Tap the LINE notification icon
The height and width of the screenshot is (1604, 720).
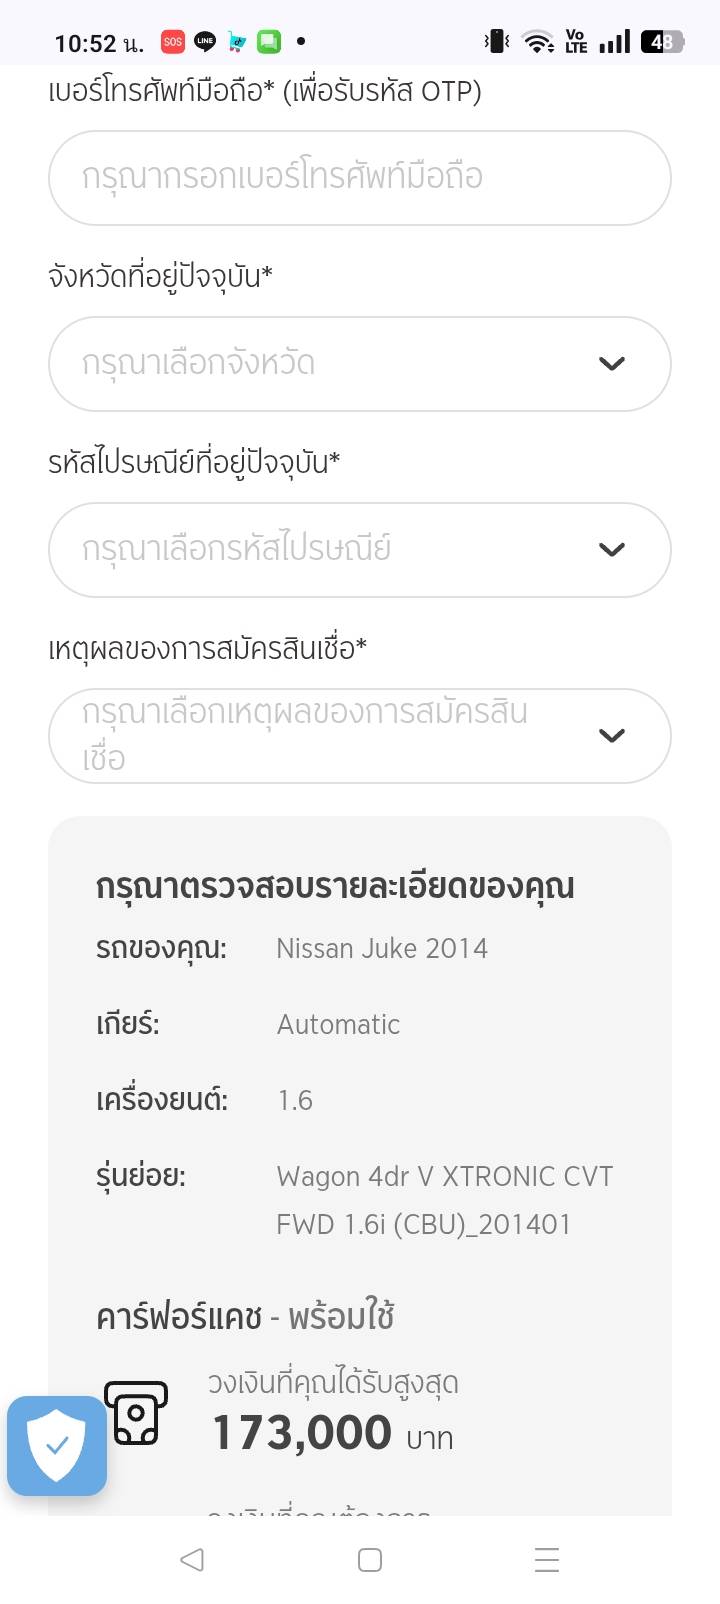point(205,42)
